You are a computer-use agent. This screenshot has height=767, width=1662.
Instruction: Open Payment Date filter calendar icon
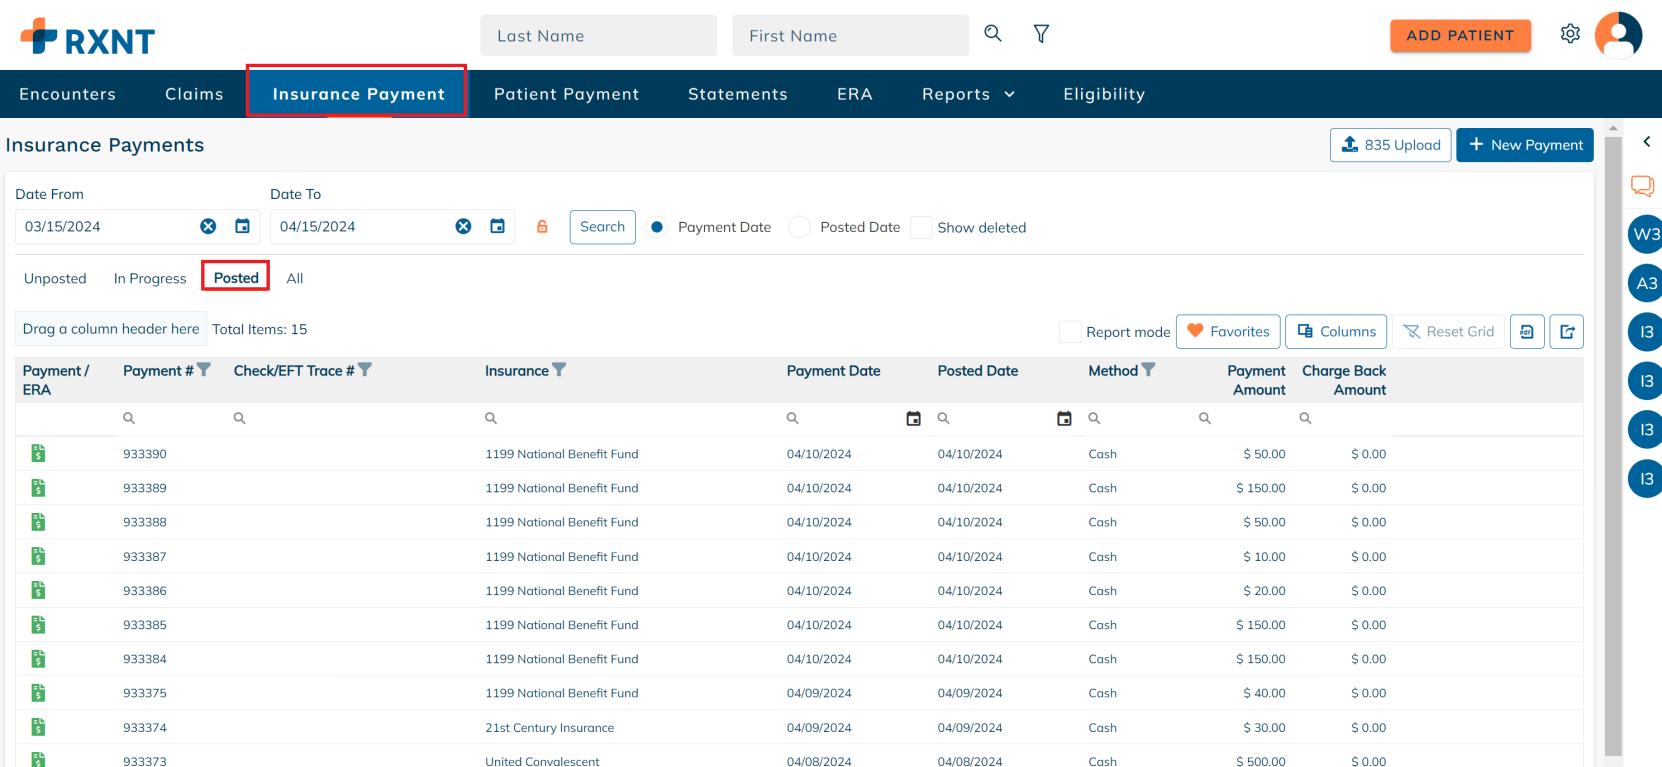tap(913, 419)
